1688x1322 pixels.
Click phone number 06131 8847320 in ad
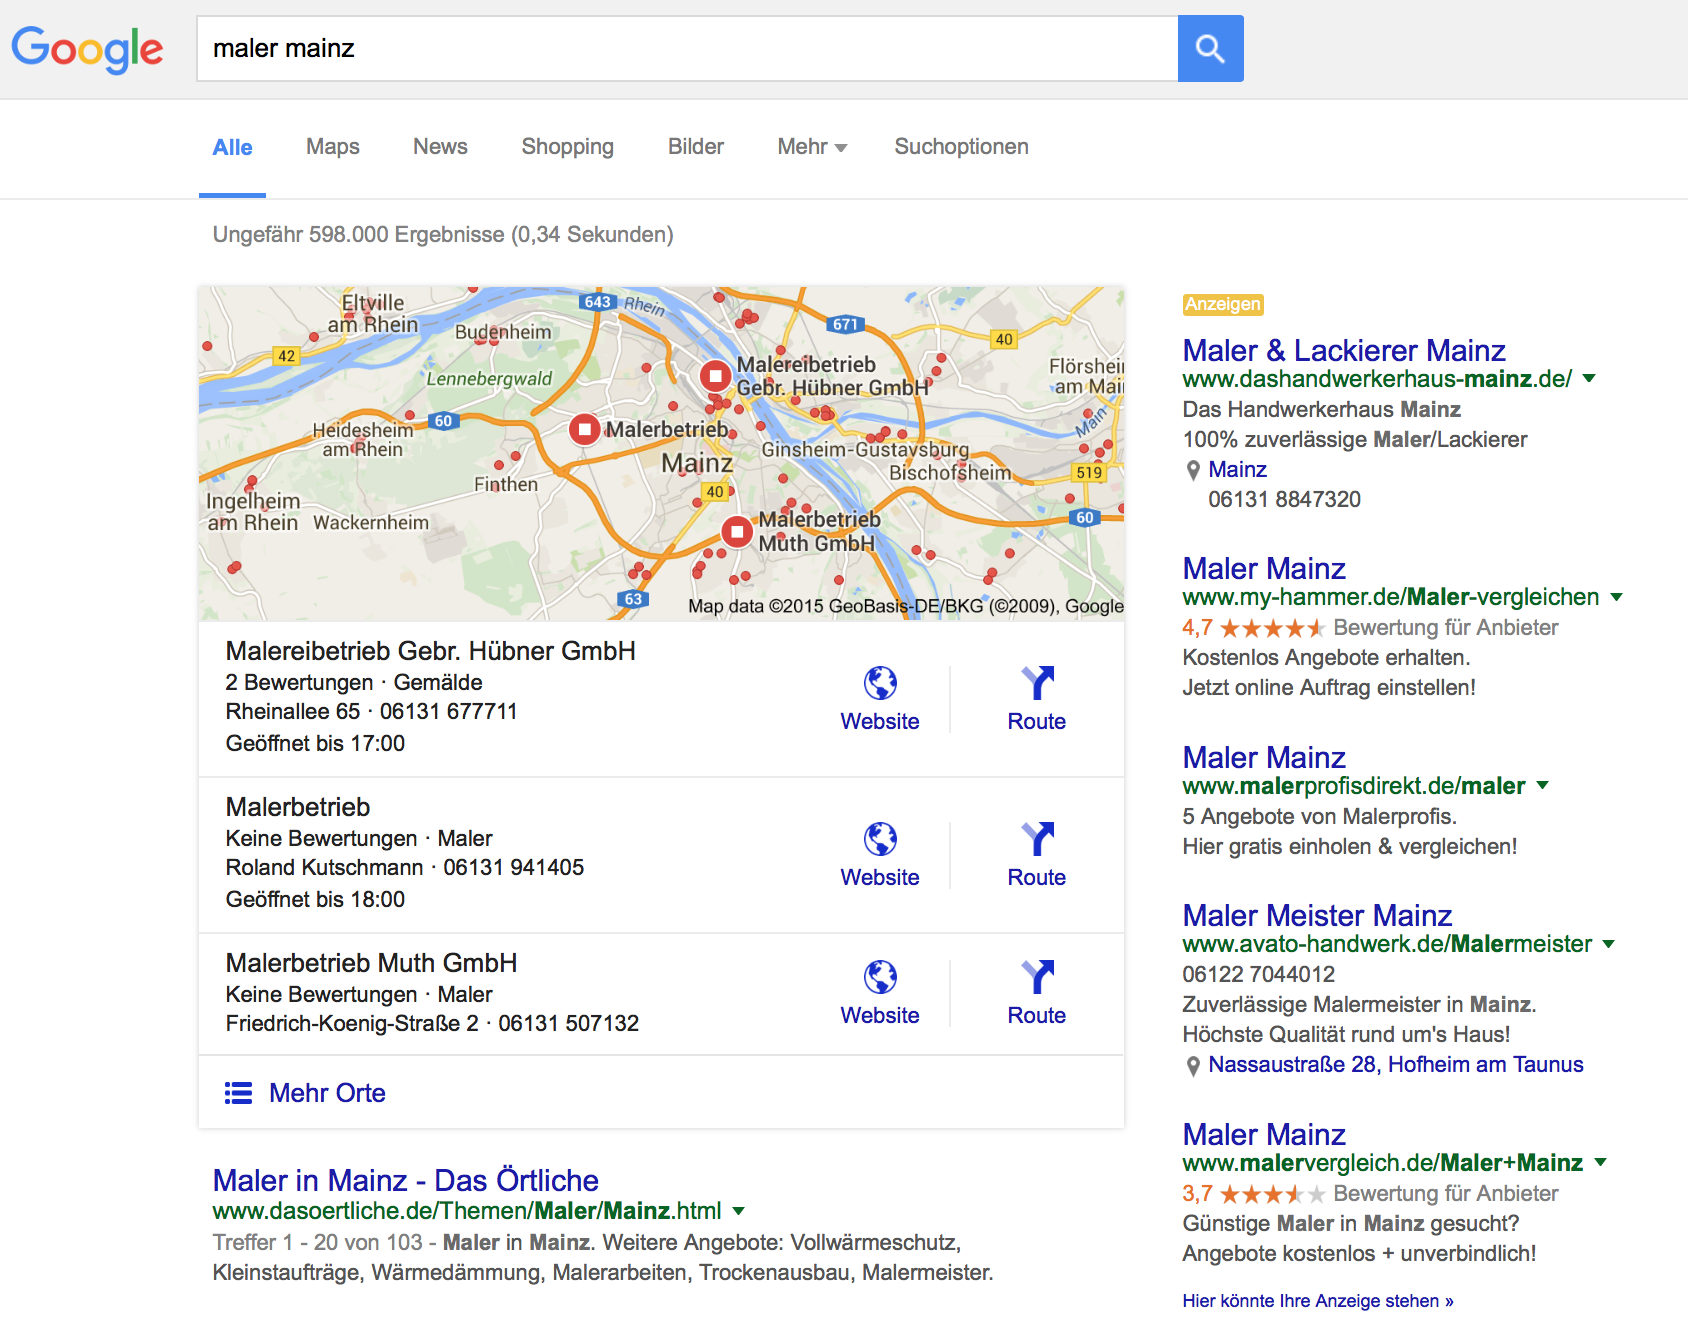[1284, 500]
